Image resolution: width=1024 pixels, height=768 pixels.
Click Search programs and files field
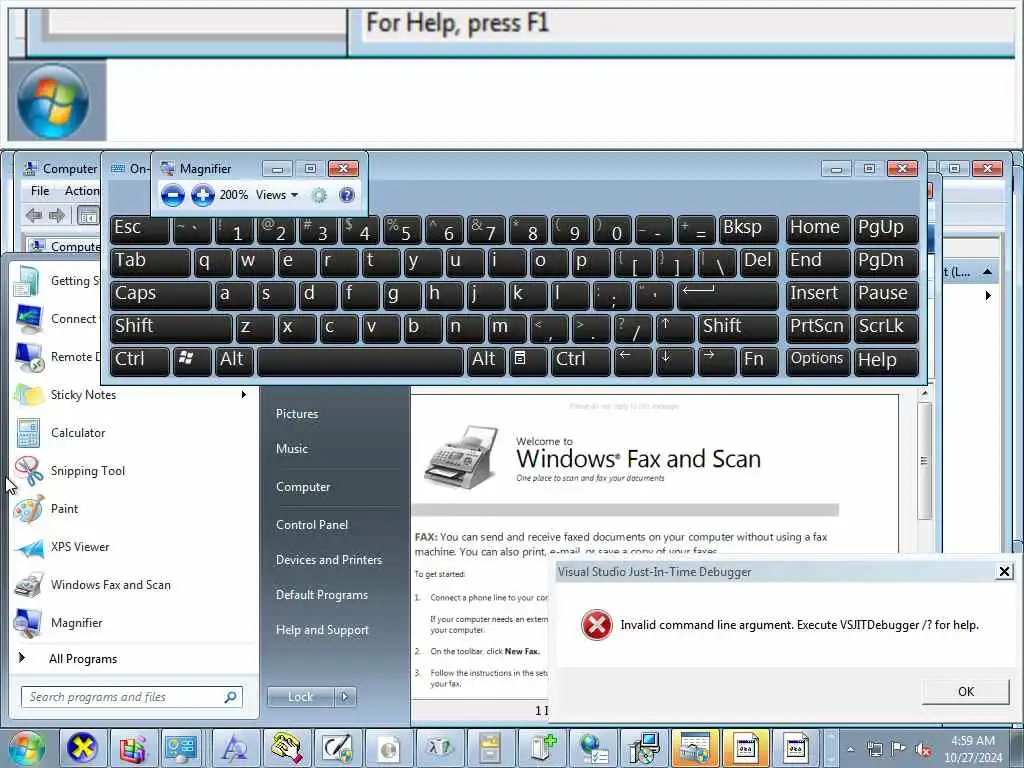[x=132, y=697]
